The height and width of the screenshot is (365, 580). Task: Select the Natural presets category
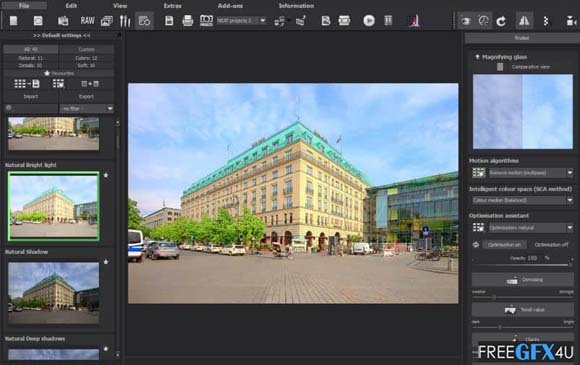(x=31, y=58)
